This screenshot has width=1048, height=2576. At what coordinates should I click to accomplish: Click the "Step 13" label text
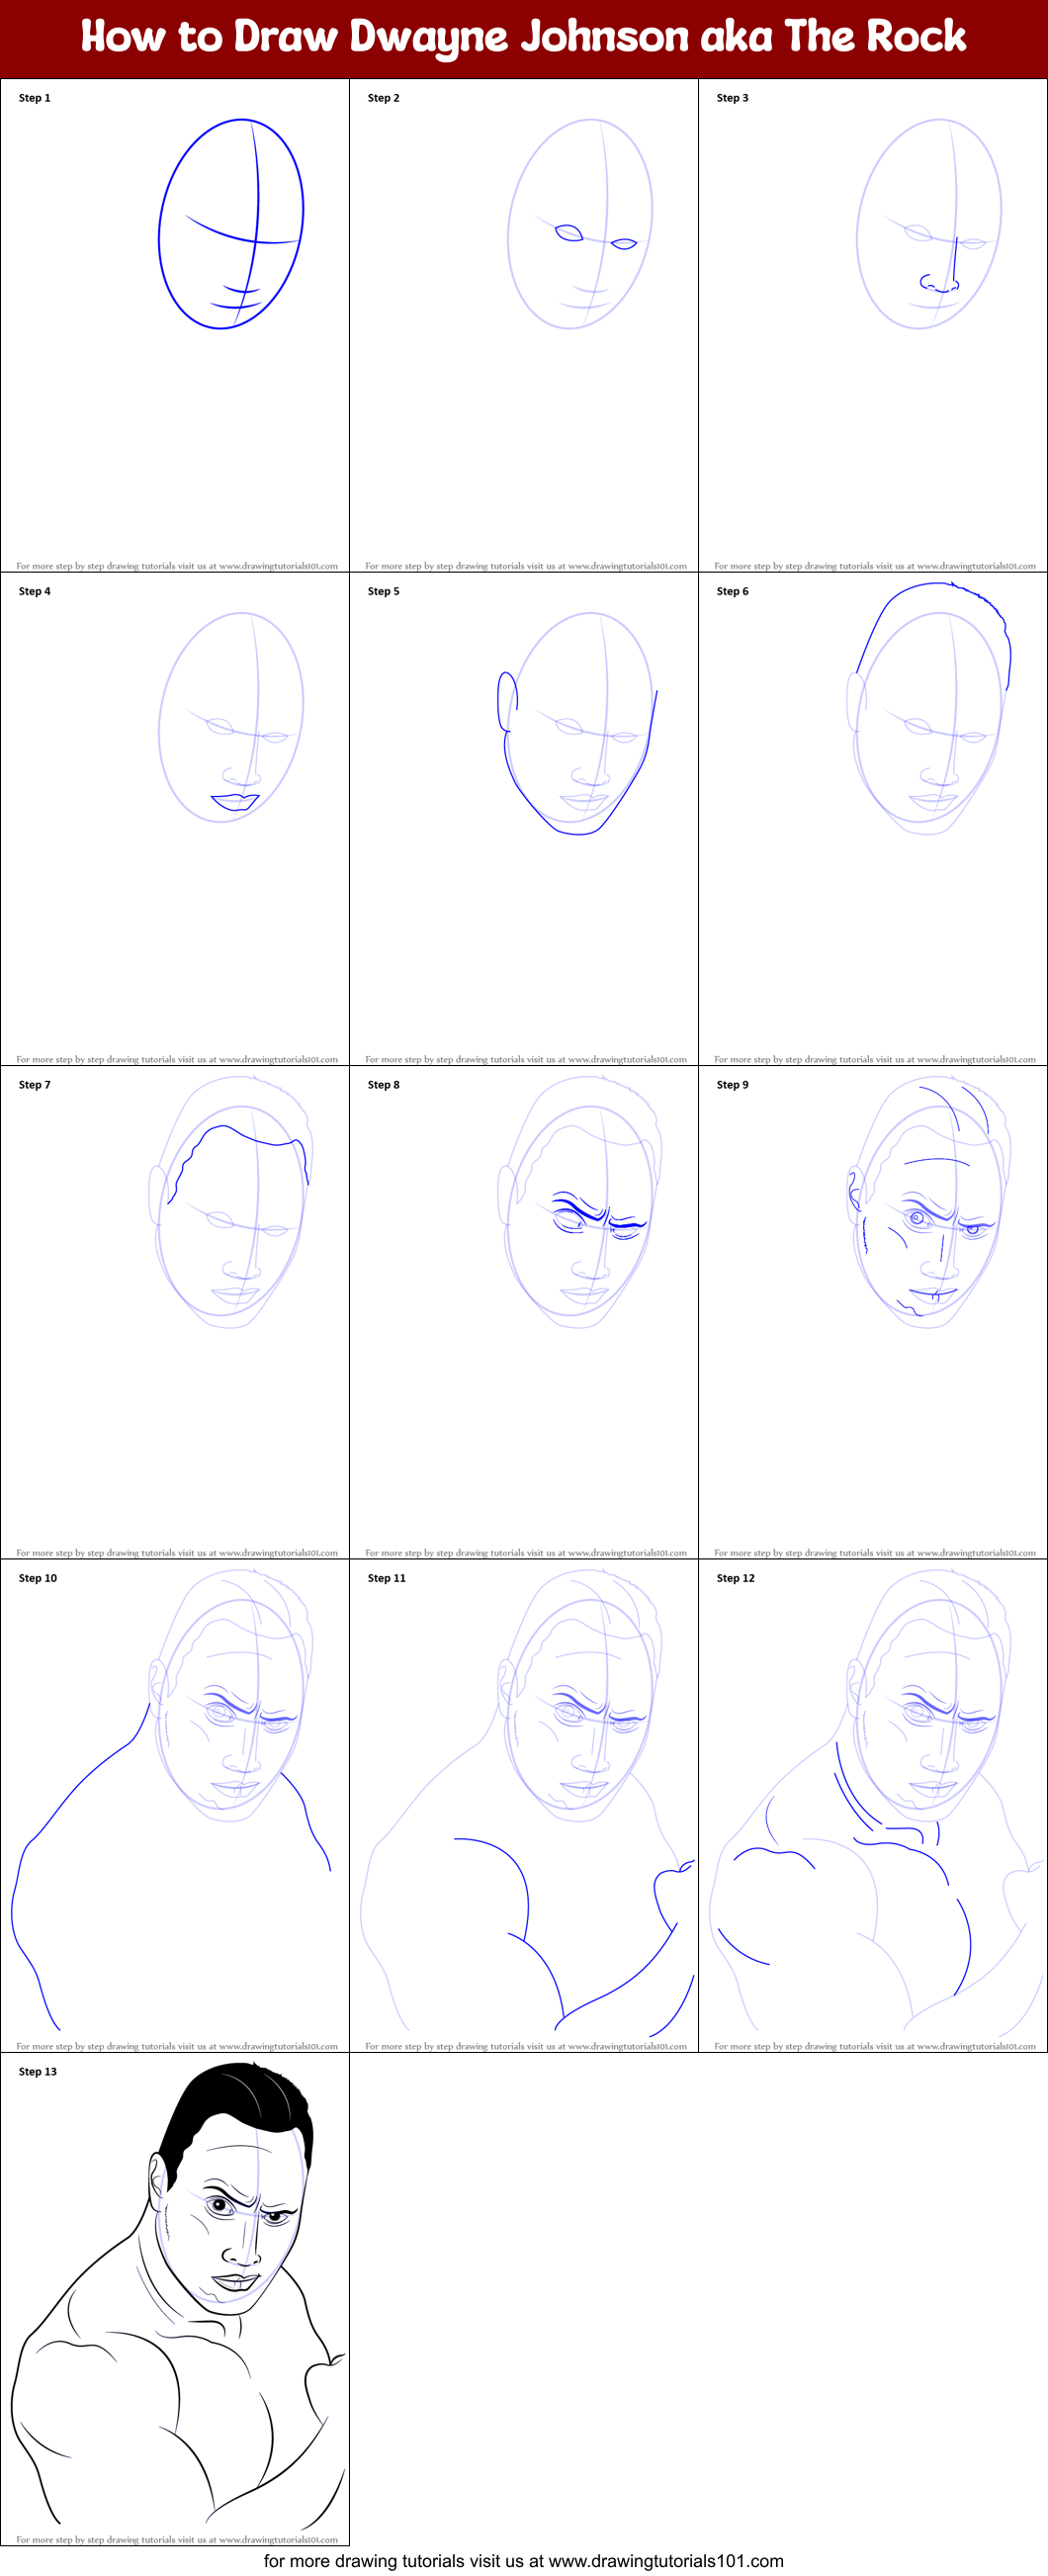pos(38,2071)
